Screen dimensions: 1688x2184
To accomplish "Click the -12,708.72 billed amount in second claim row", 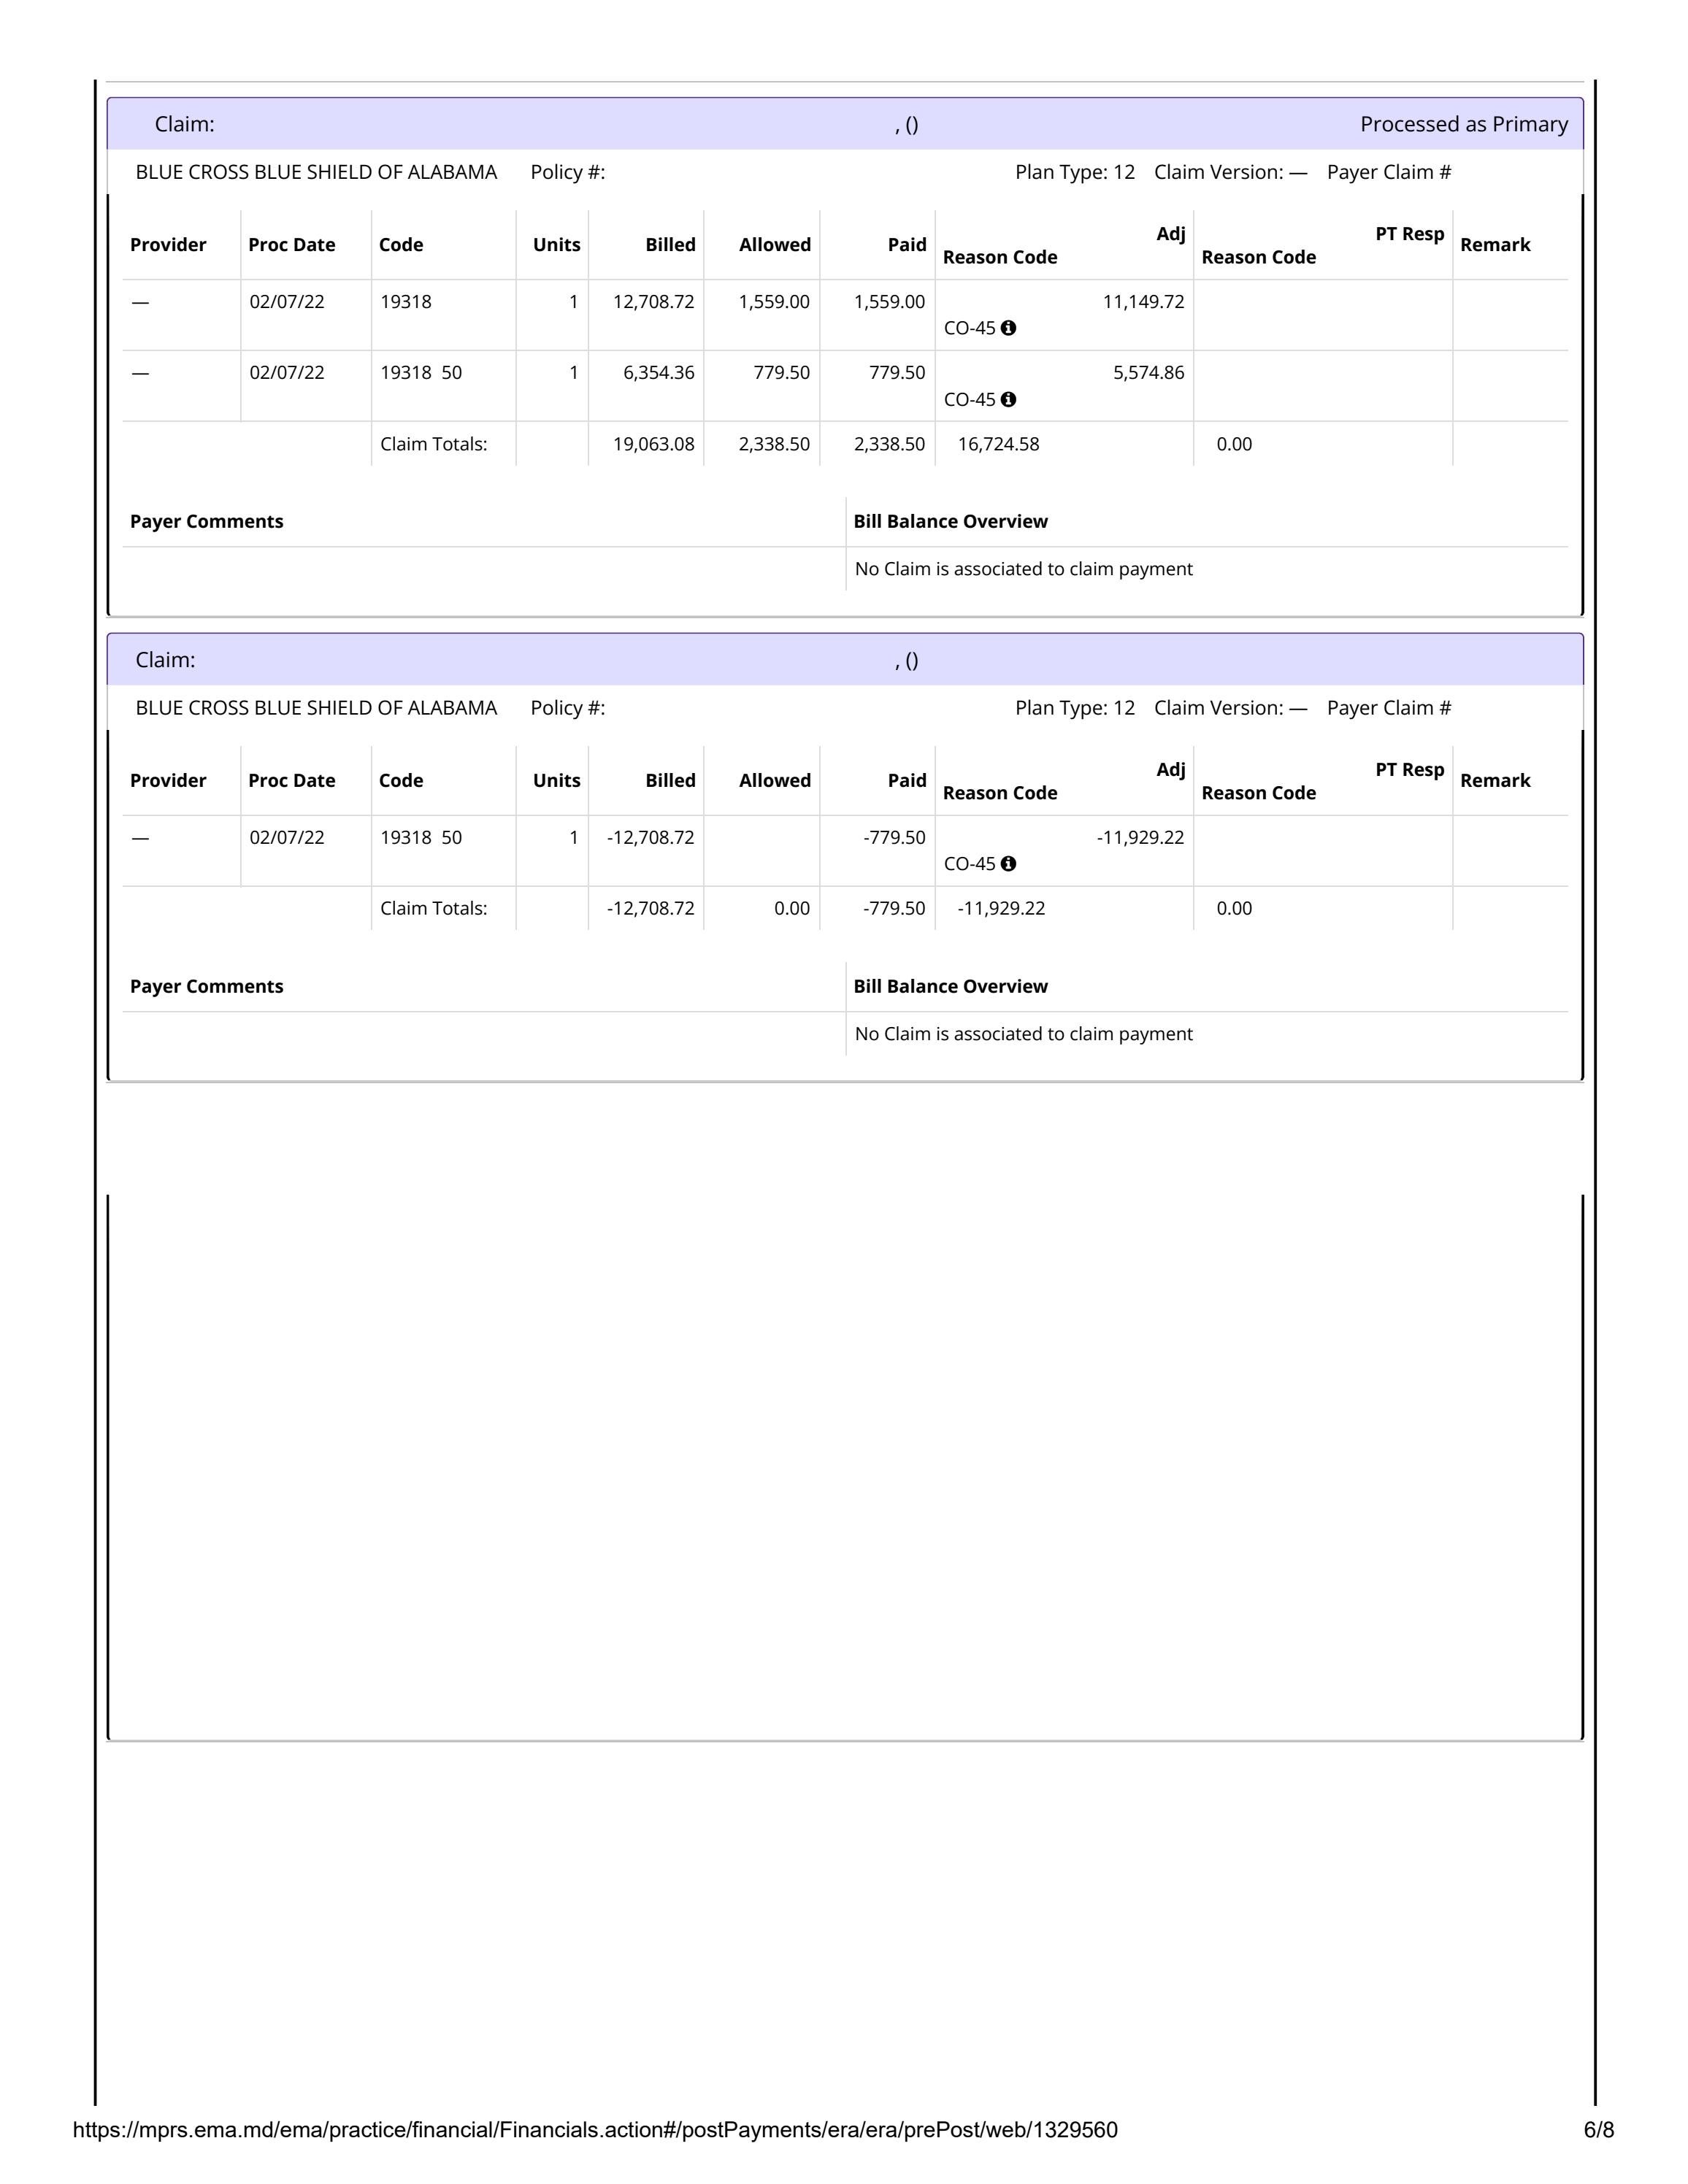I will (650, 837).
